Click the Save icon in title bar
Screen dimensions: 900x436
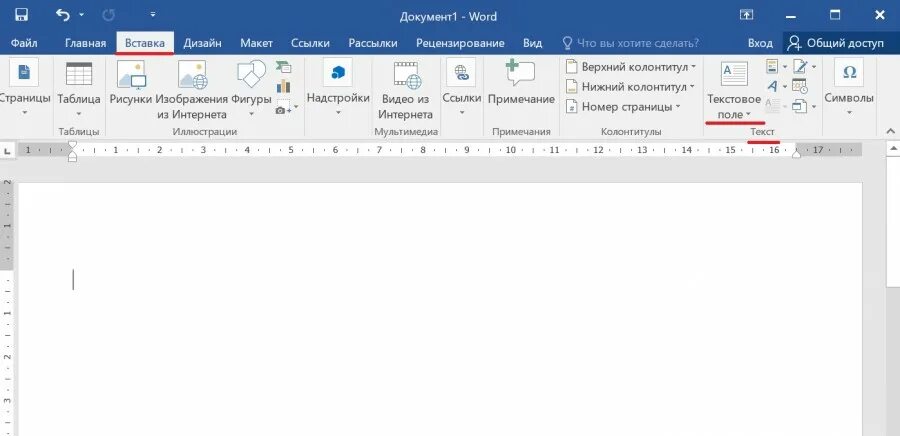click(x=21, y=15)
